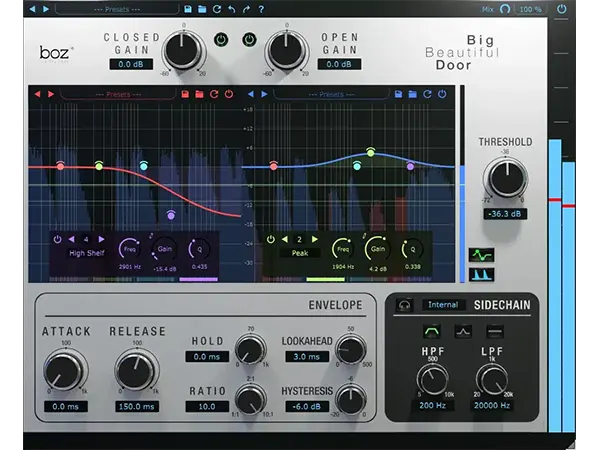Image resolution: width=600 pixels, height=450 pixels.
Task: Open the global Presets dropdown in top bar
Action: 117,9
